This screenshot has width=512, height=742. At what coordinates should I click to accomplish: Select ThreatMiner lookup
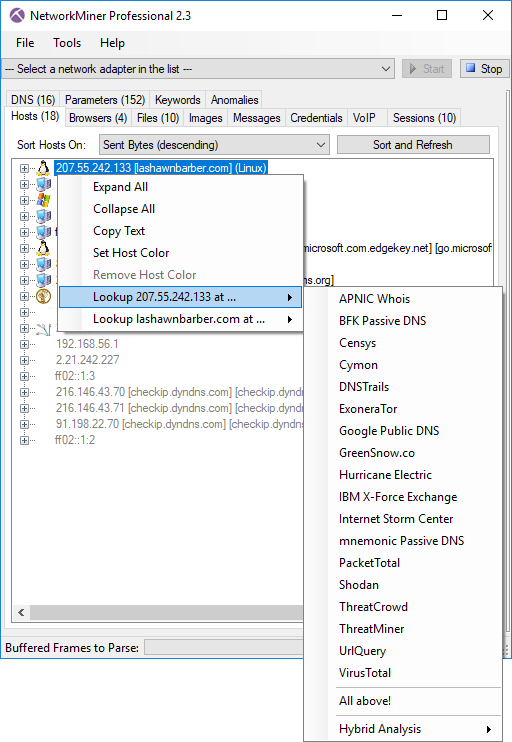point(403,629)
